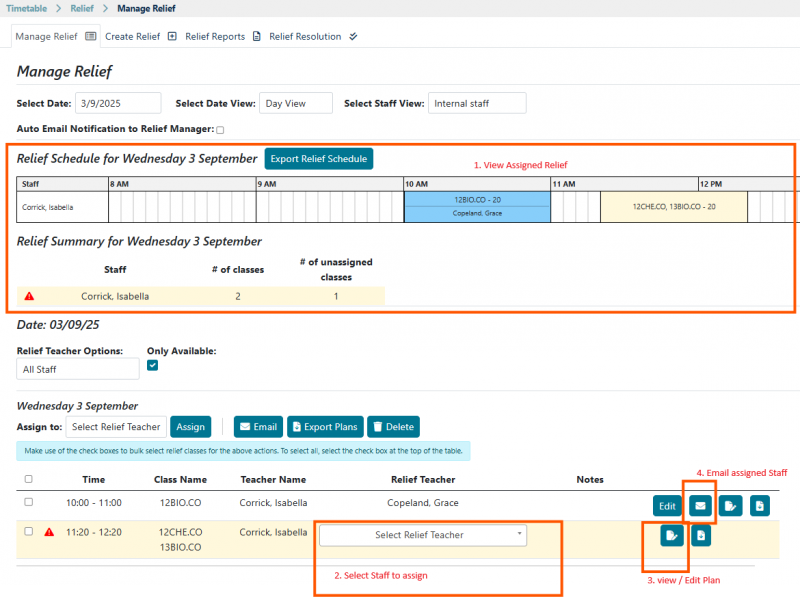
Task: Toggle Auto Email Notification to Relief Manager
Action: pyautogui.click(x=220, y=129)
